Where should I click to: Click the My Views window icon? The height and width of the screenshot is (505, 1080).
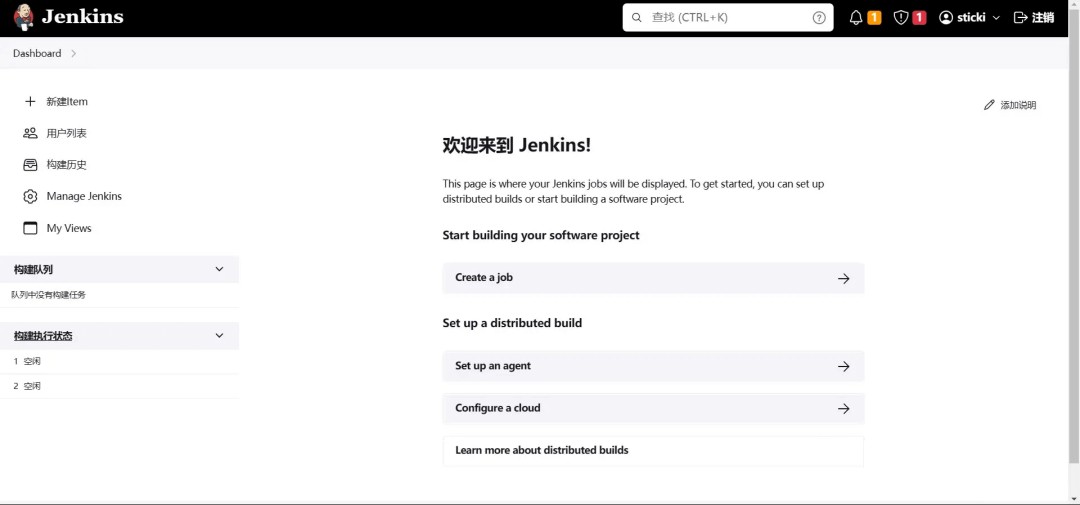(x=30, y=228)
